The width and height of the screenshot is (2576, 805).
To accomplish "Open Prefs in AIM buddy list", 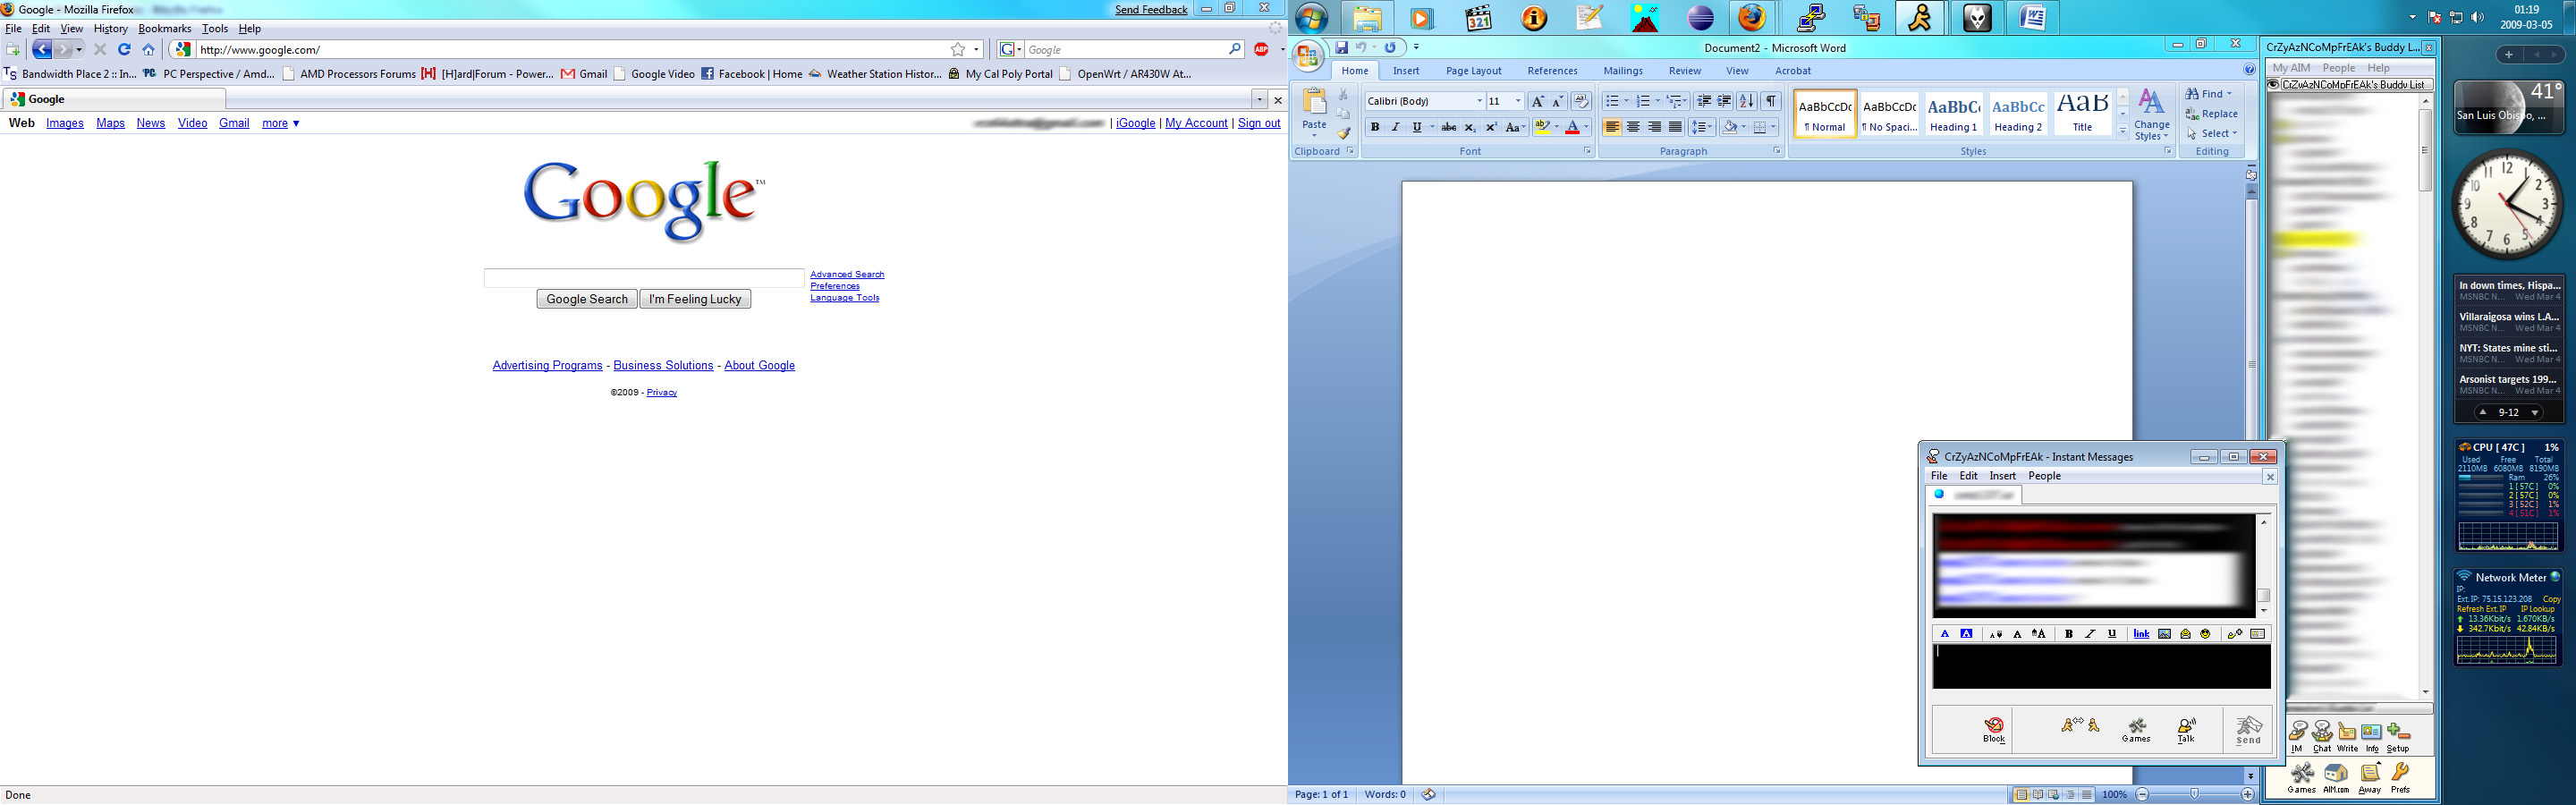I will pos(2400,778).
